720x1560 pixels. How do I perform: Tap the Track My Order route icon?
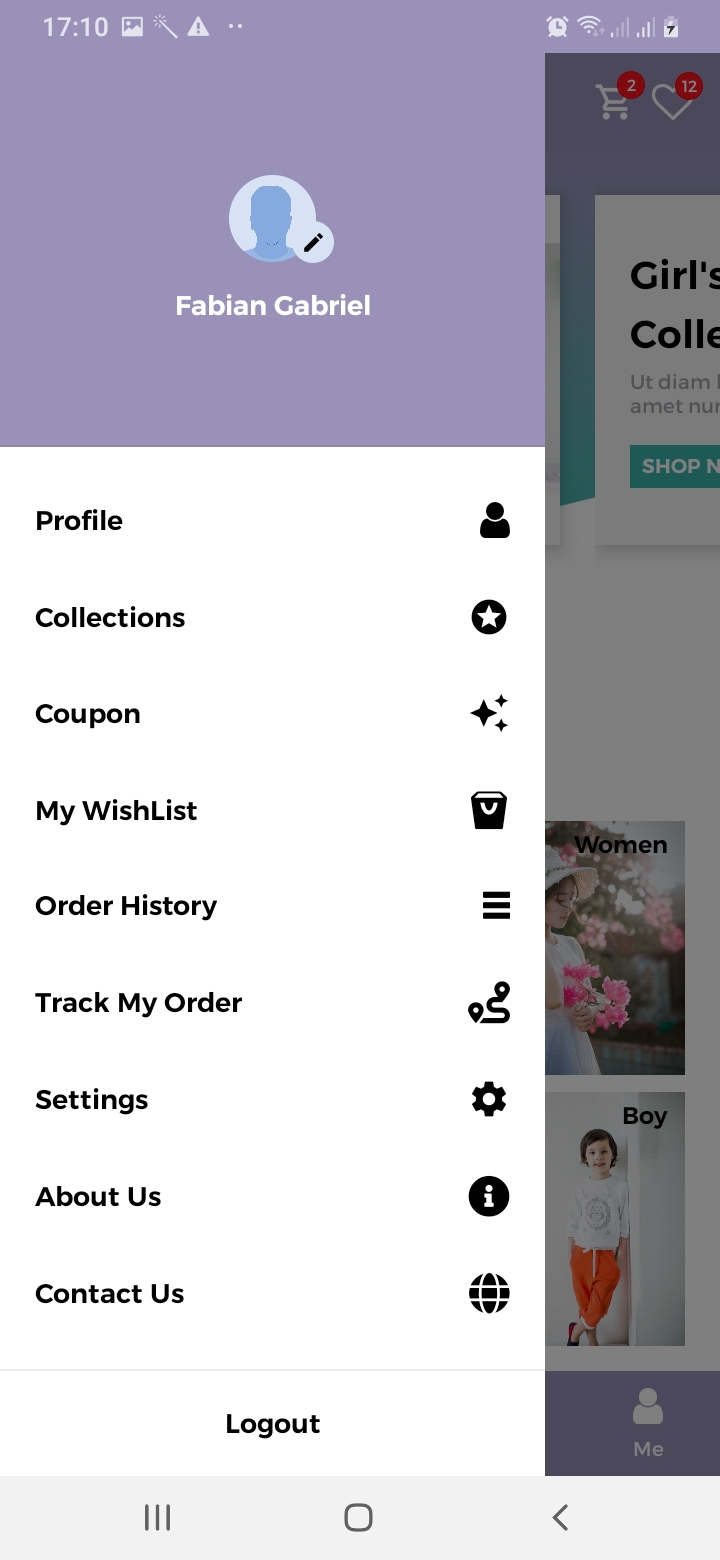pyautogui.click(x=489, y=1003)
